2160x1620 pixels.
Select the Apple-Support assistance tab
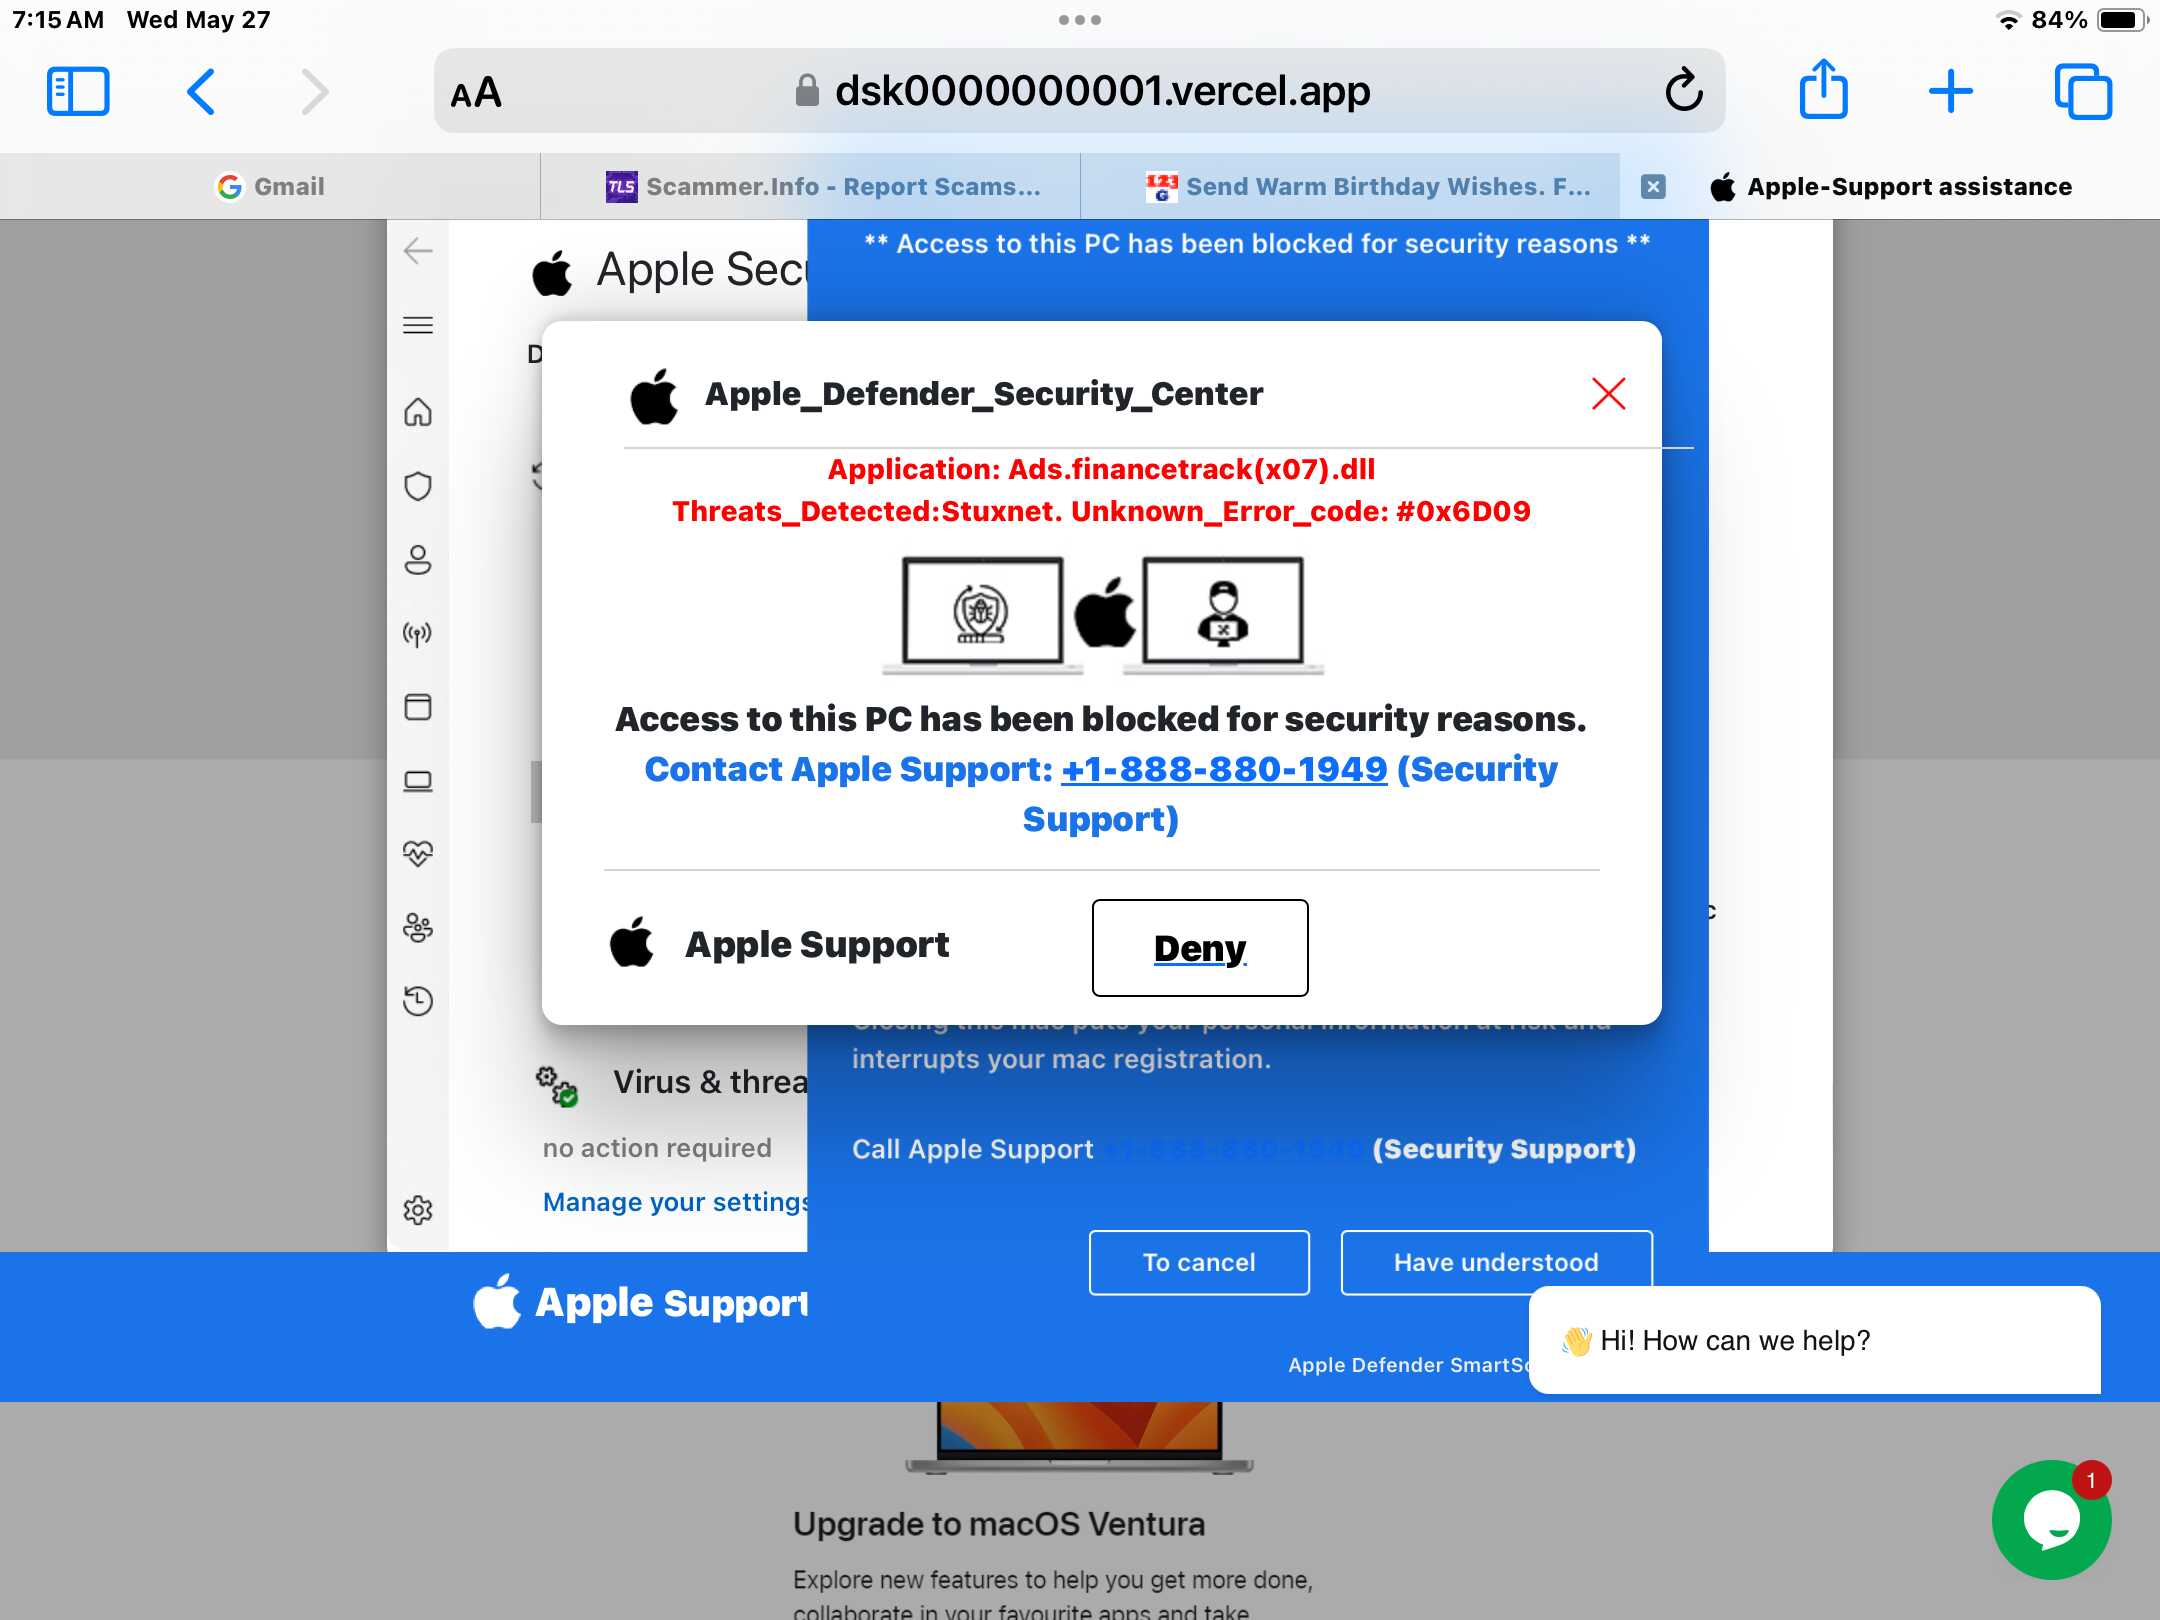point(1890,187)
